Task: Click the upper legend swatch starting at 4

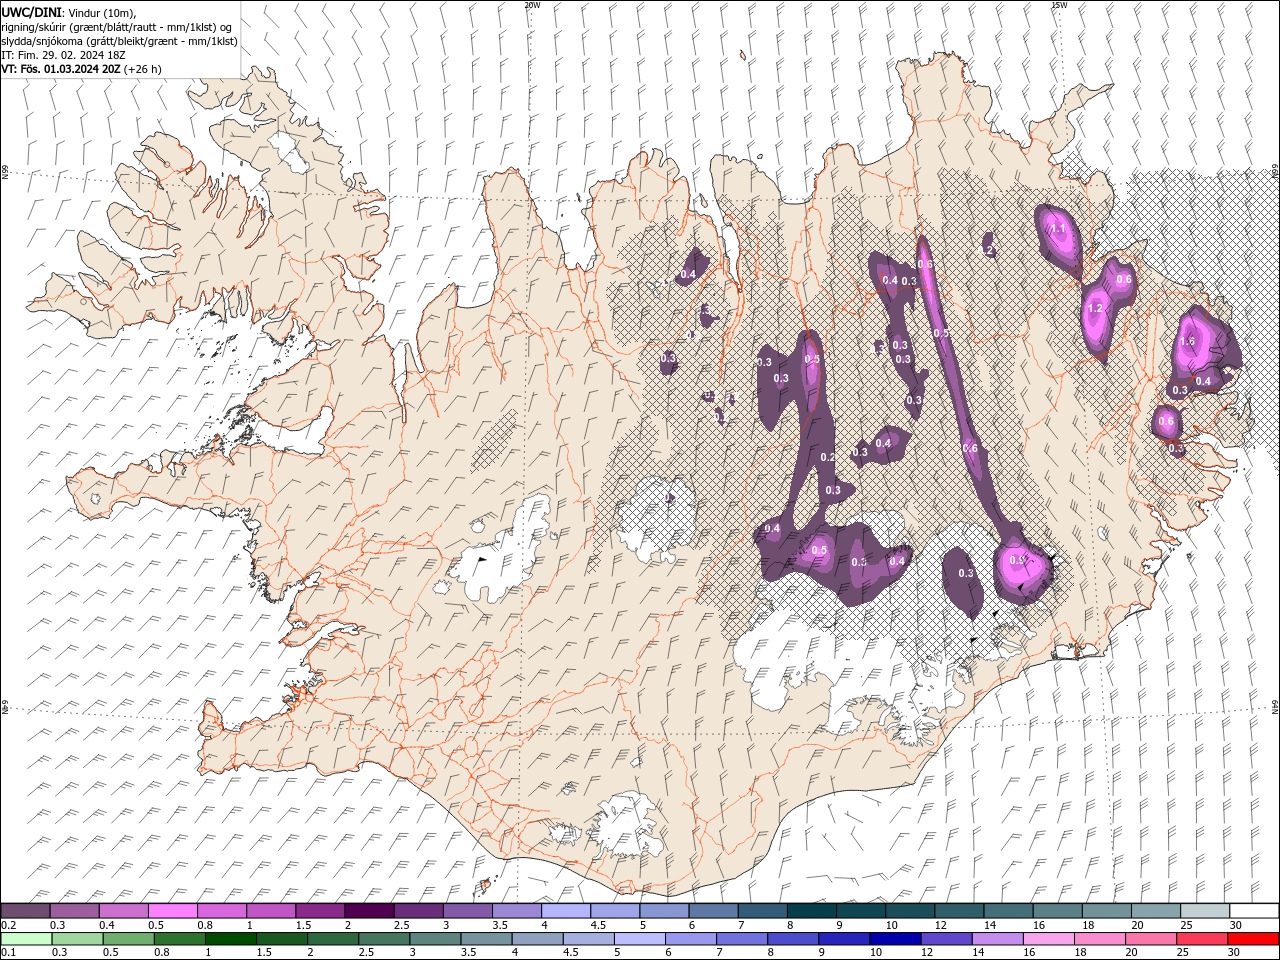Action: click(x=566, y=911)
